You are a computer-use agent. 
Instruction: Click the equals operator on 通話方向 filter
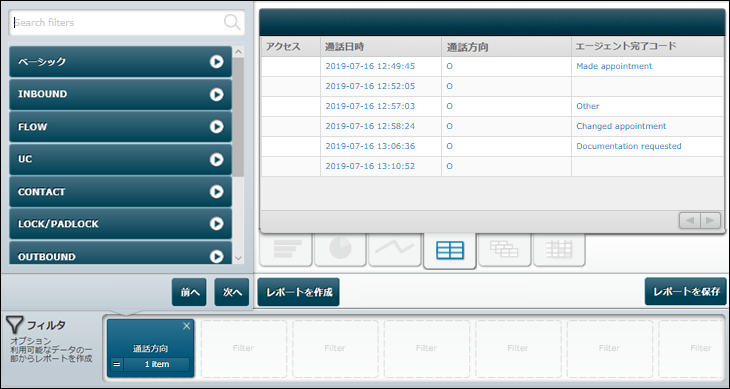pos(117,364)
